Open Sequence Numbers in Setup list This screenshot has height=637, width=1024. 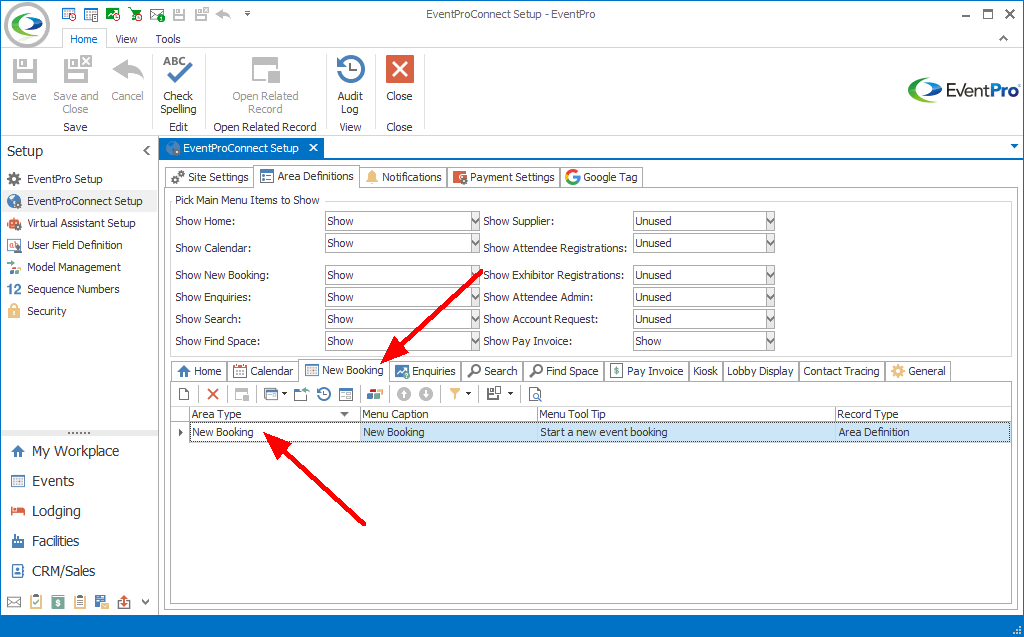pos(73,289)
